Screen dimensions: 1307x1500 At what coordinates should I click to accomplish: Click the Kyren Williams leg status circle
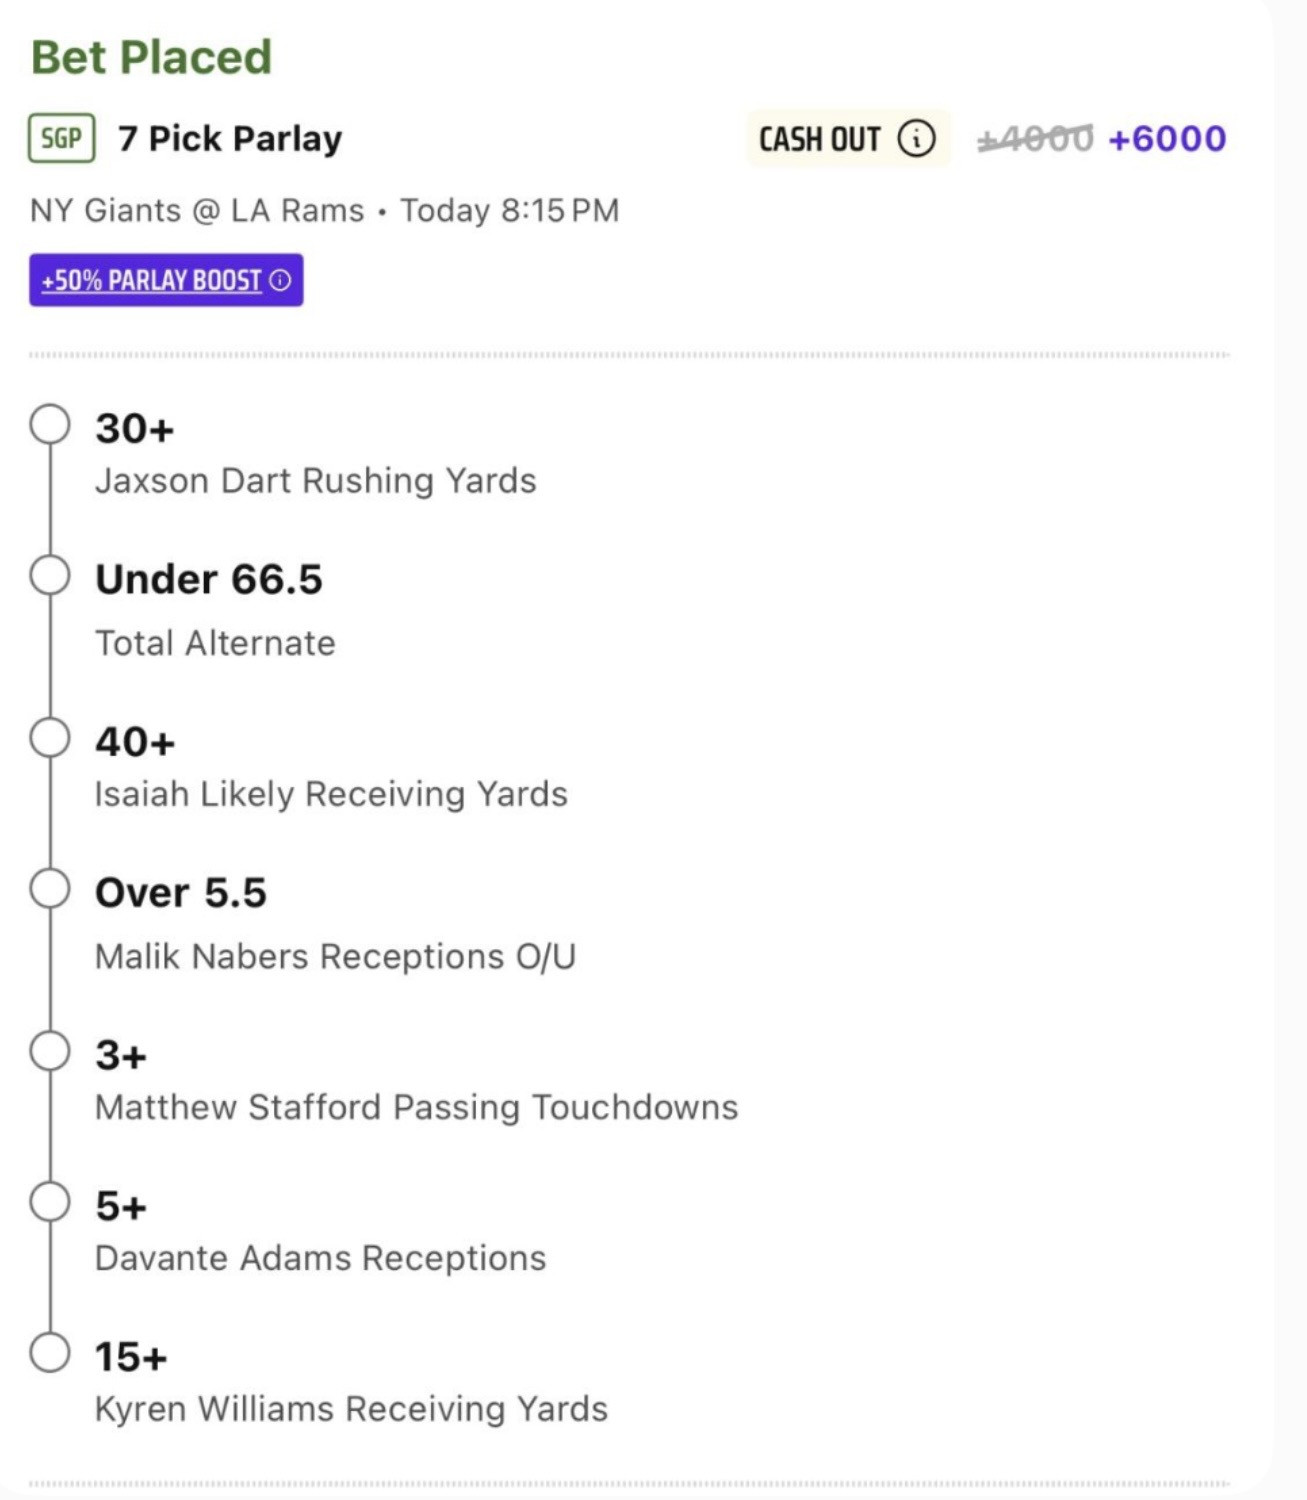(50, 1353)
